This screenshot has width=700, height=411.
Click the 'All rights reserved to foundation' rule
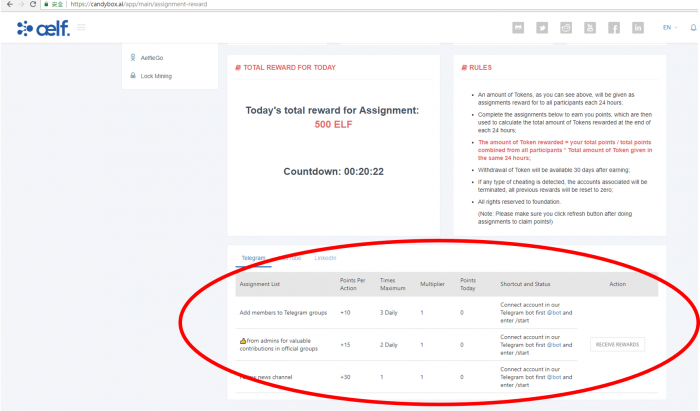tap(519, 202)
